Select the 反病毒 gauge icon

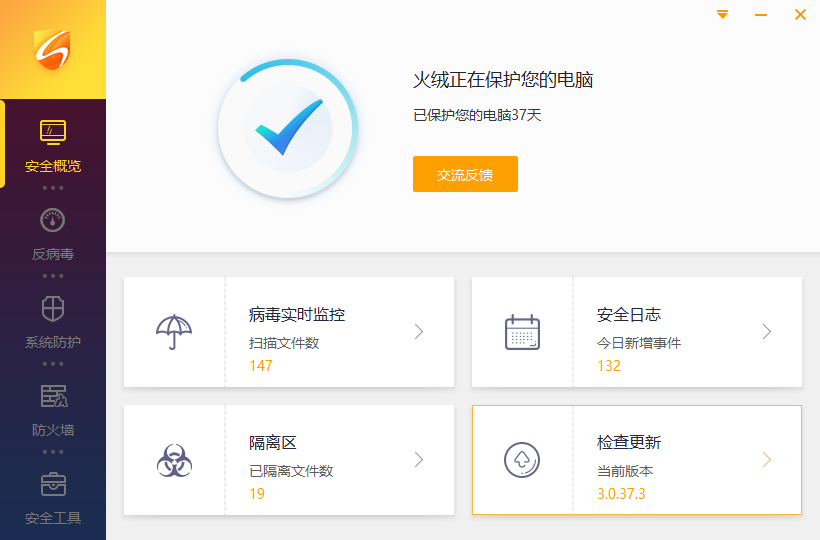(x=53, y=220)
